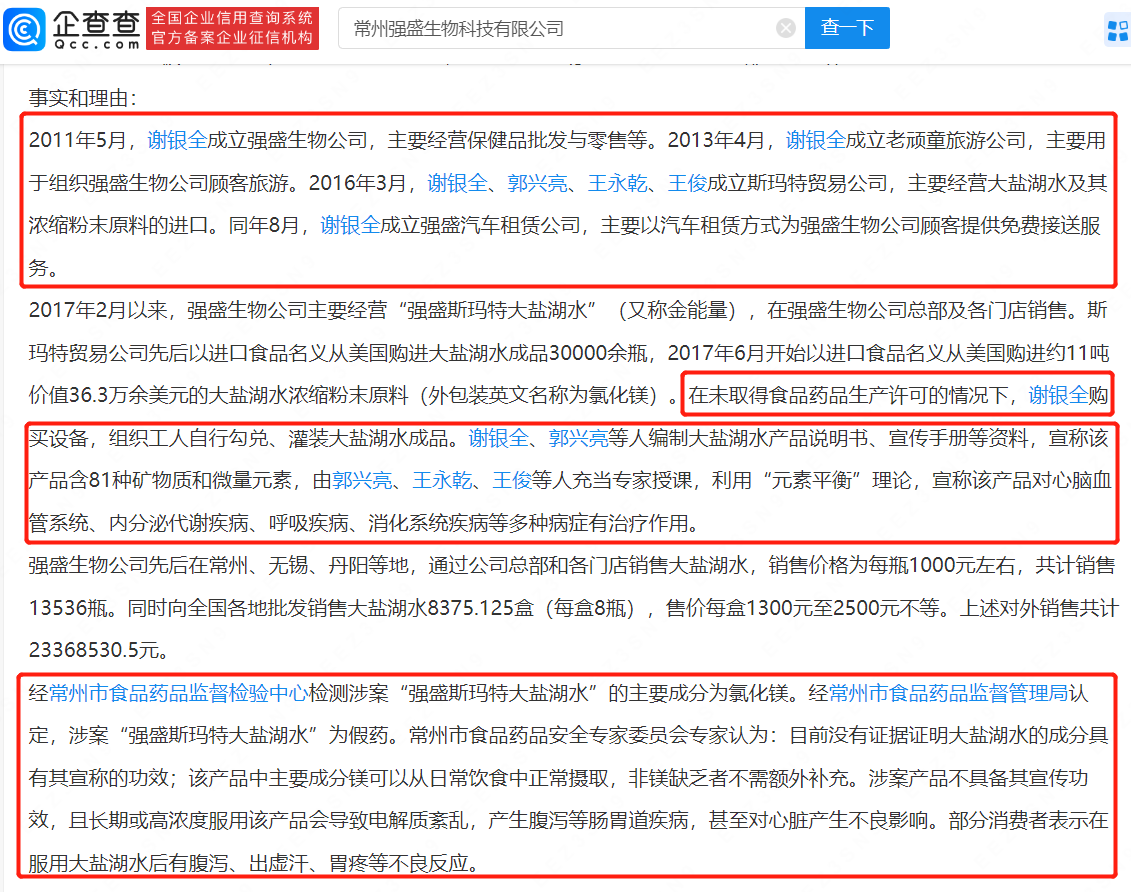
Task: Open 常州市食品药品监督检验中心 link
Action: (x=179, y=693)
